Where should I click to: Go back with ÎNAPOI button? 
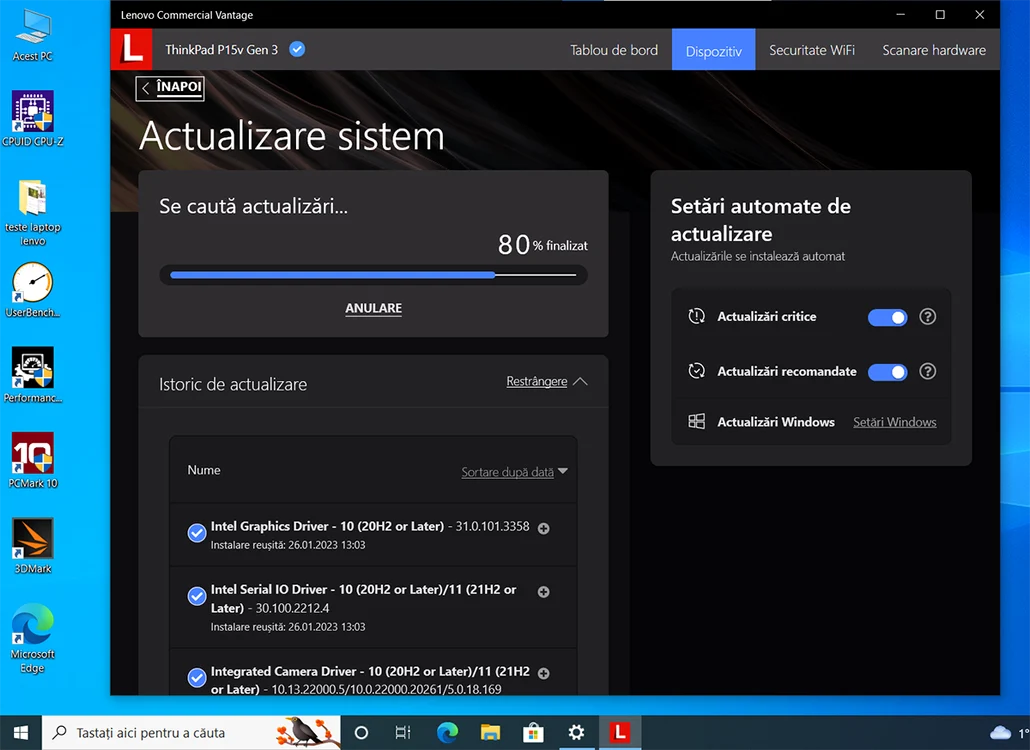pyautogui.click(x=170, y=87)
